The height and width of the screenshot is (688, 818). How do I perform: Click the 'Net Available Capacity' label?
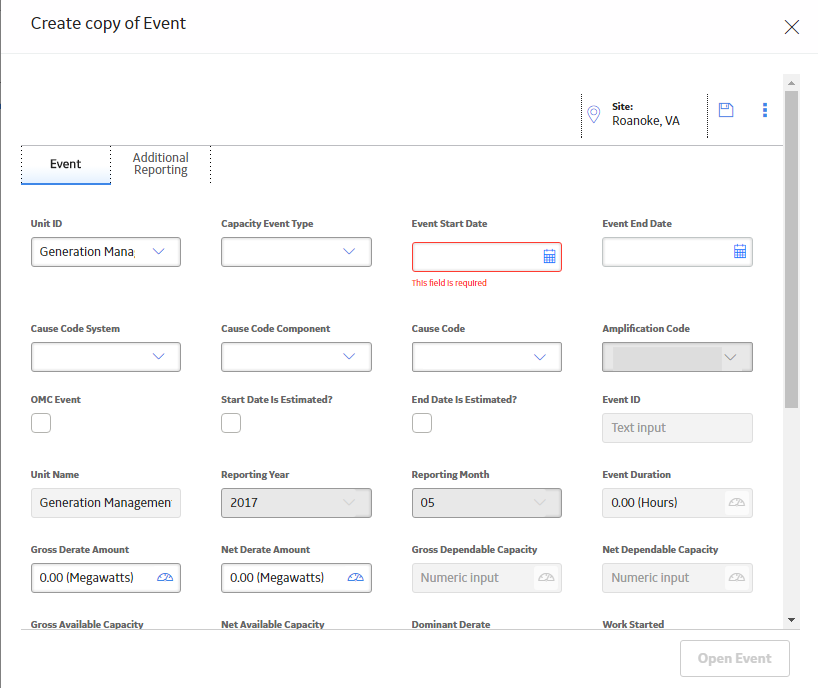pyautogui.click(x=273, y=624)
